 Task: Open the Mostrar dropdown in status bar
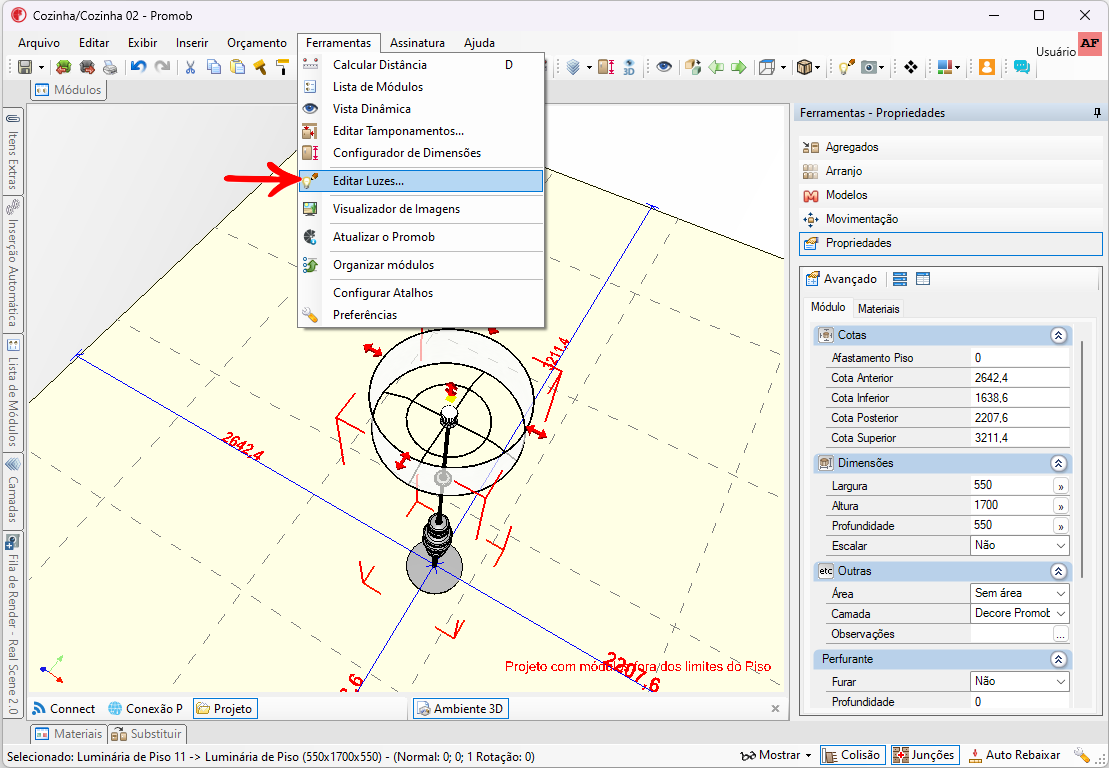click(x=776, y=755)
